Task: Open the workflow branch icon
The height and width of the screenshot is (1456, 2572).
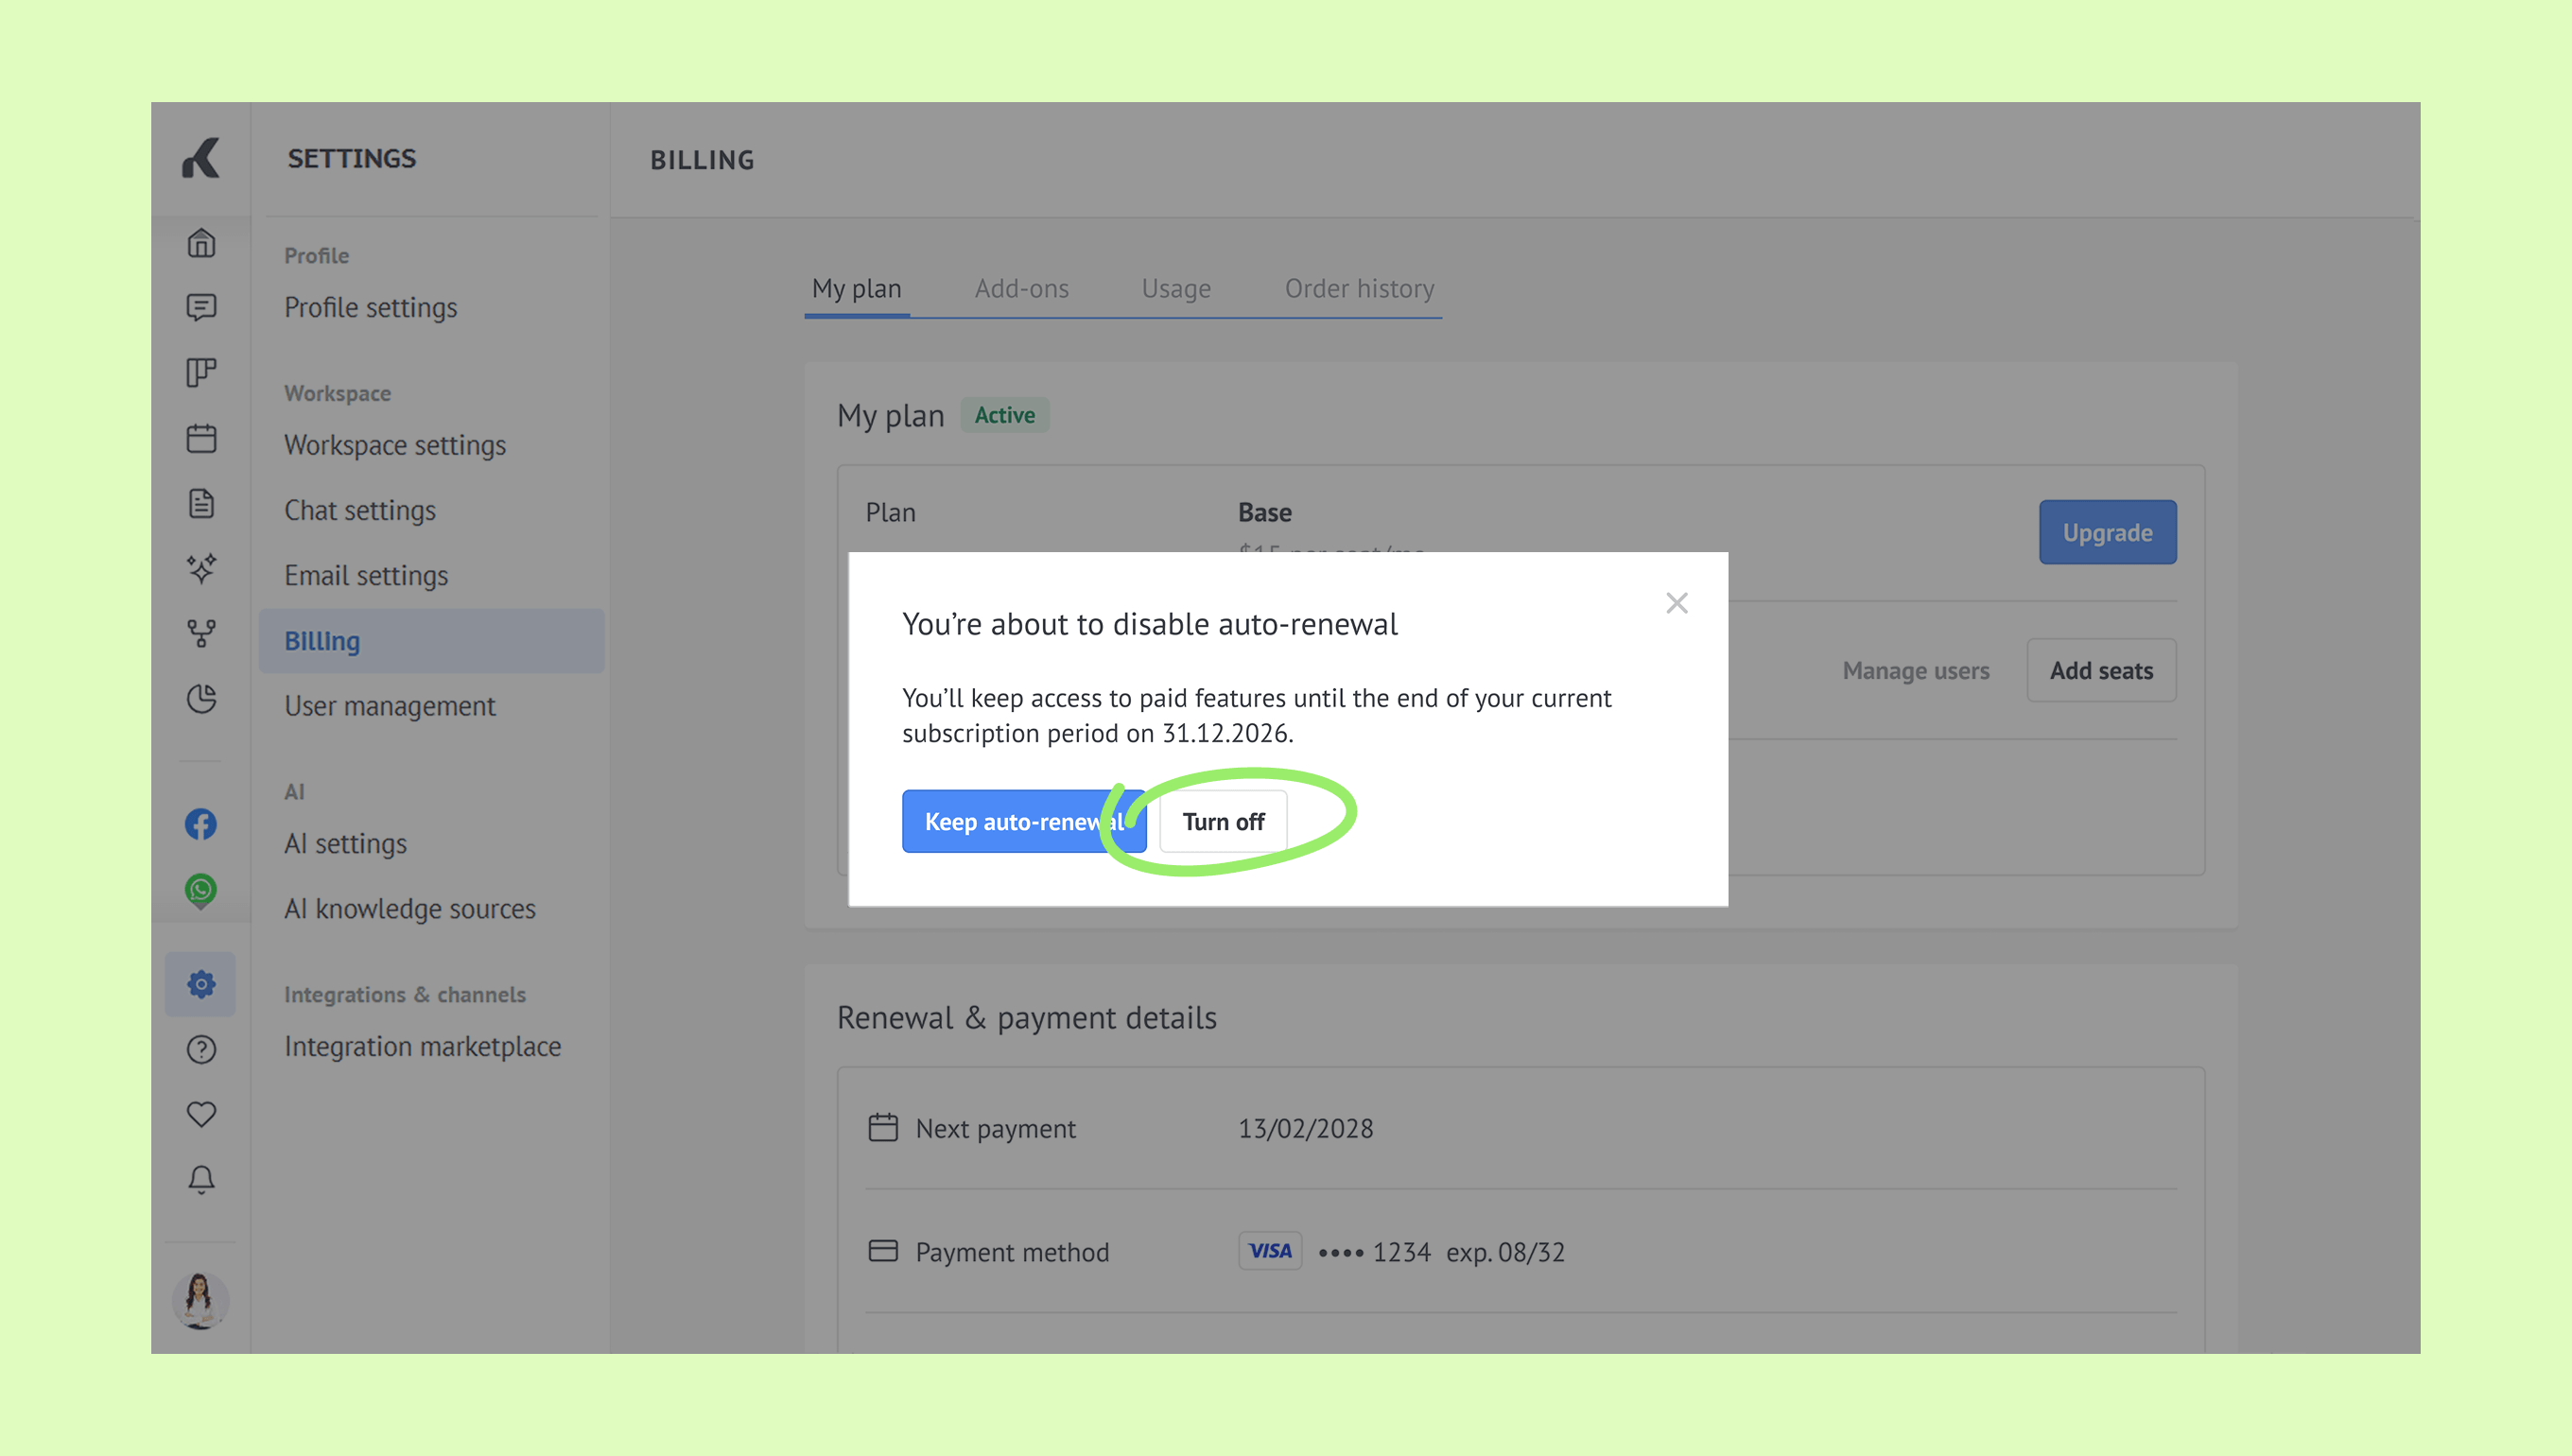Action: (x=201, y=633)
